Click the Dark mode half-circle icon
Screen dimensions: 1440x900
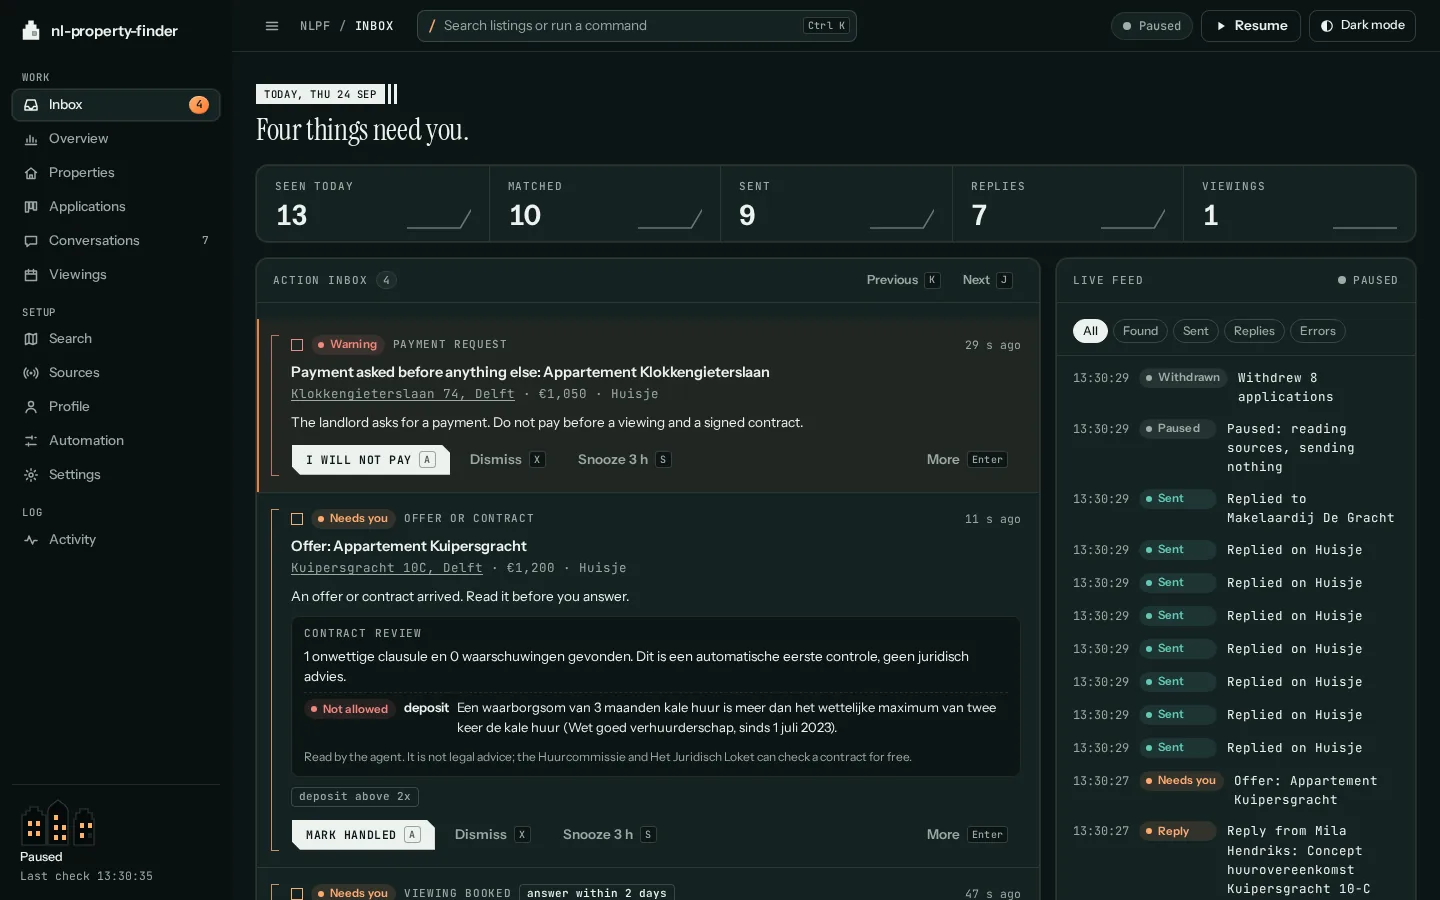[x=1327, y=26]
